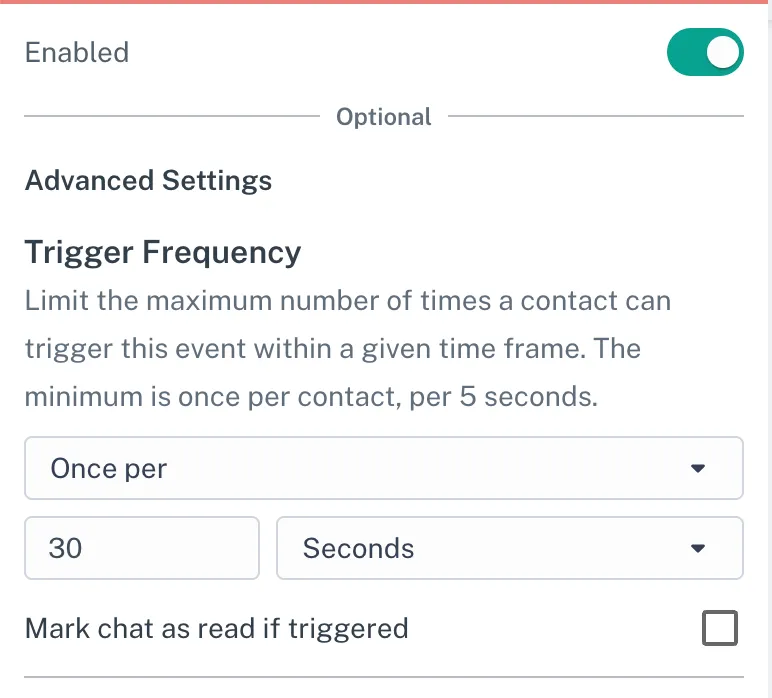Toggle the Enabled switch off
The width and height of the screenshot is (772, 698).
pos(705,52)
